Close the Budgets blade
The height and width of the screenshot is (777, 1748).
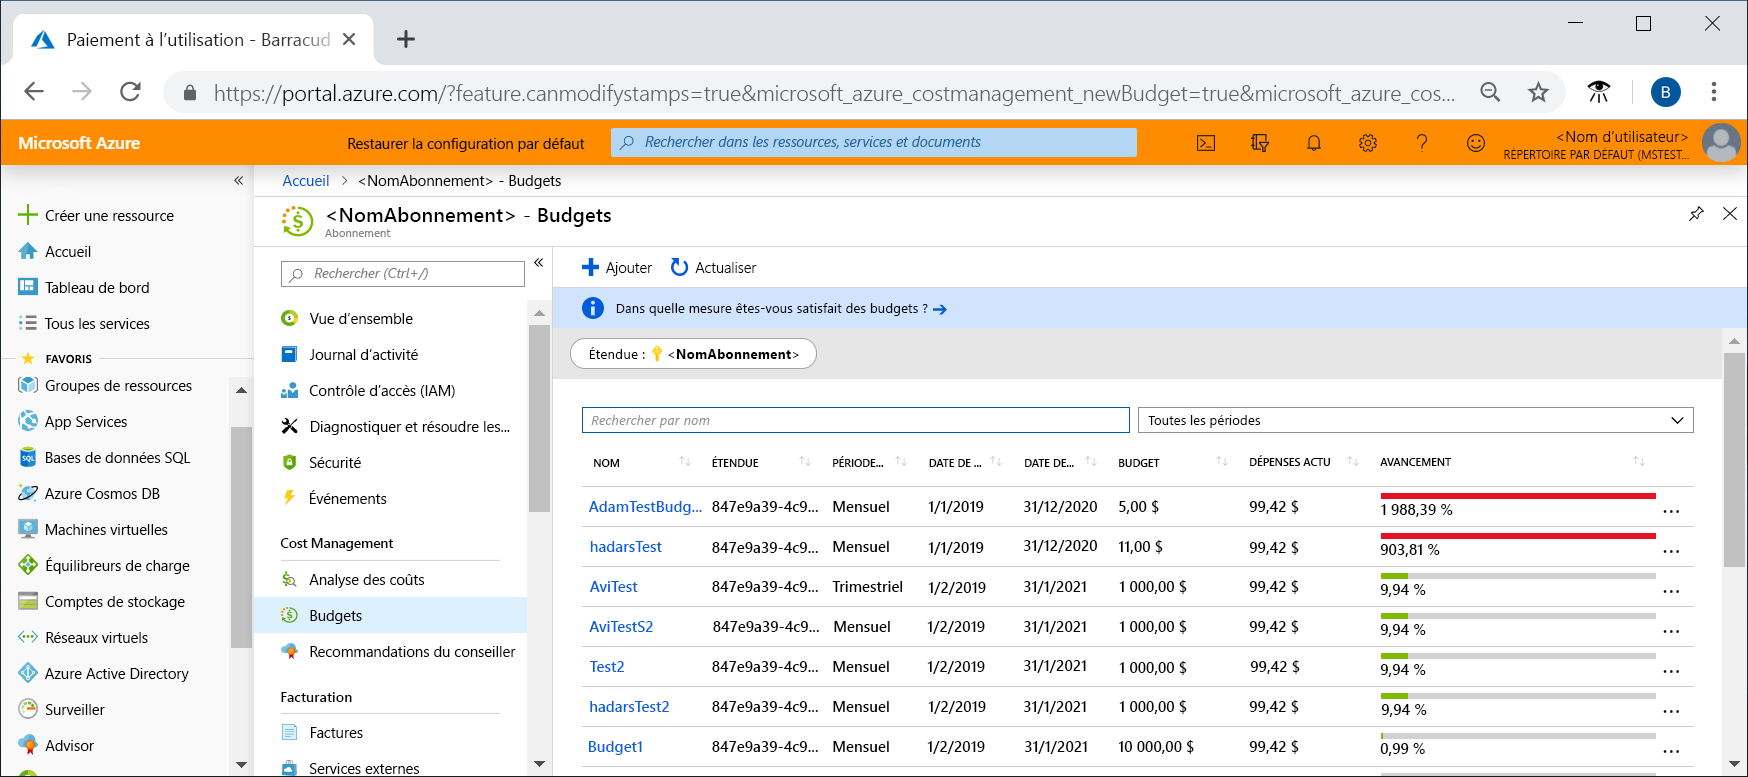1730,214
